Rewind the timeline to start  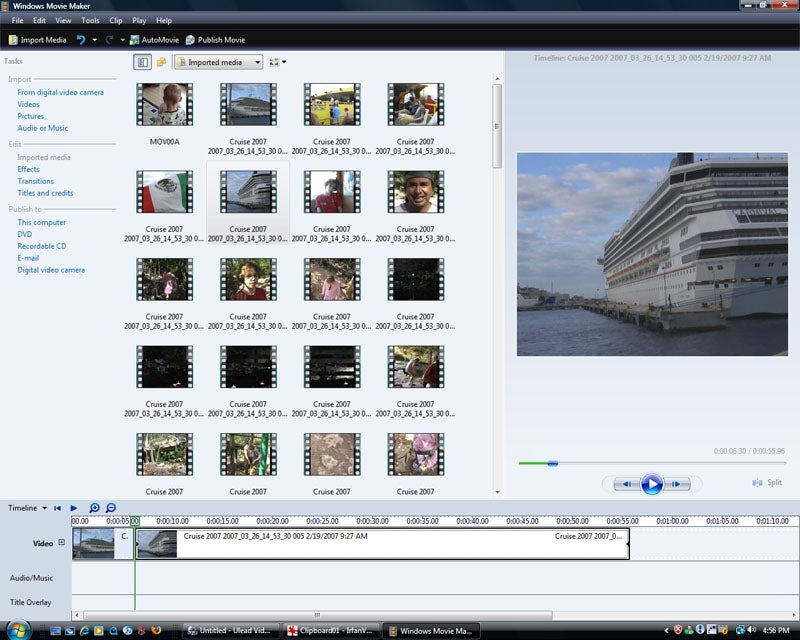(58, 508)
